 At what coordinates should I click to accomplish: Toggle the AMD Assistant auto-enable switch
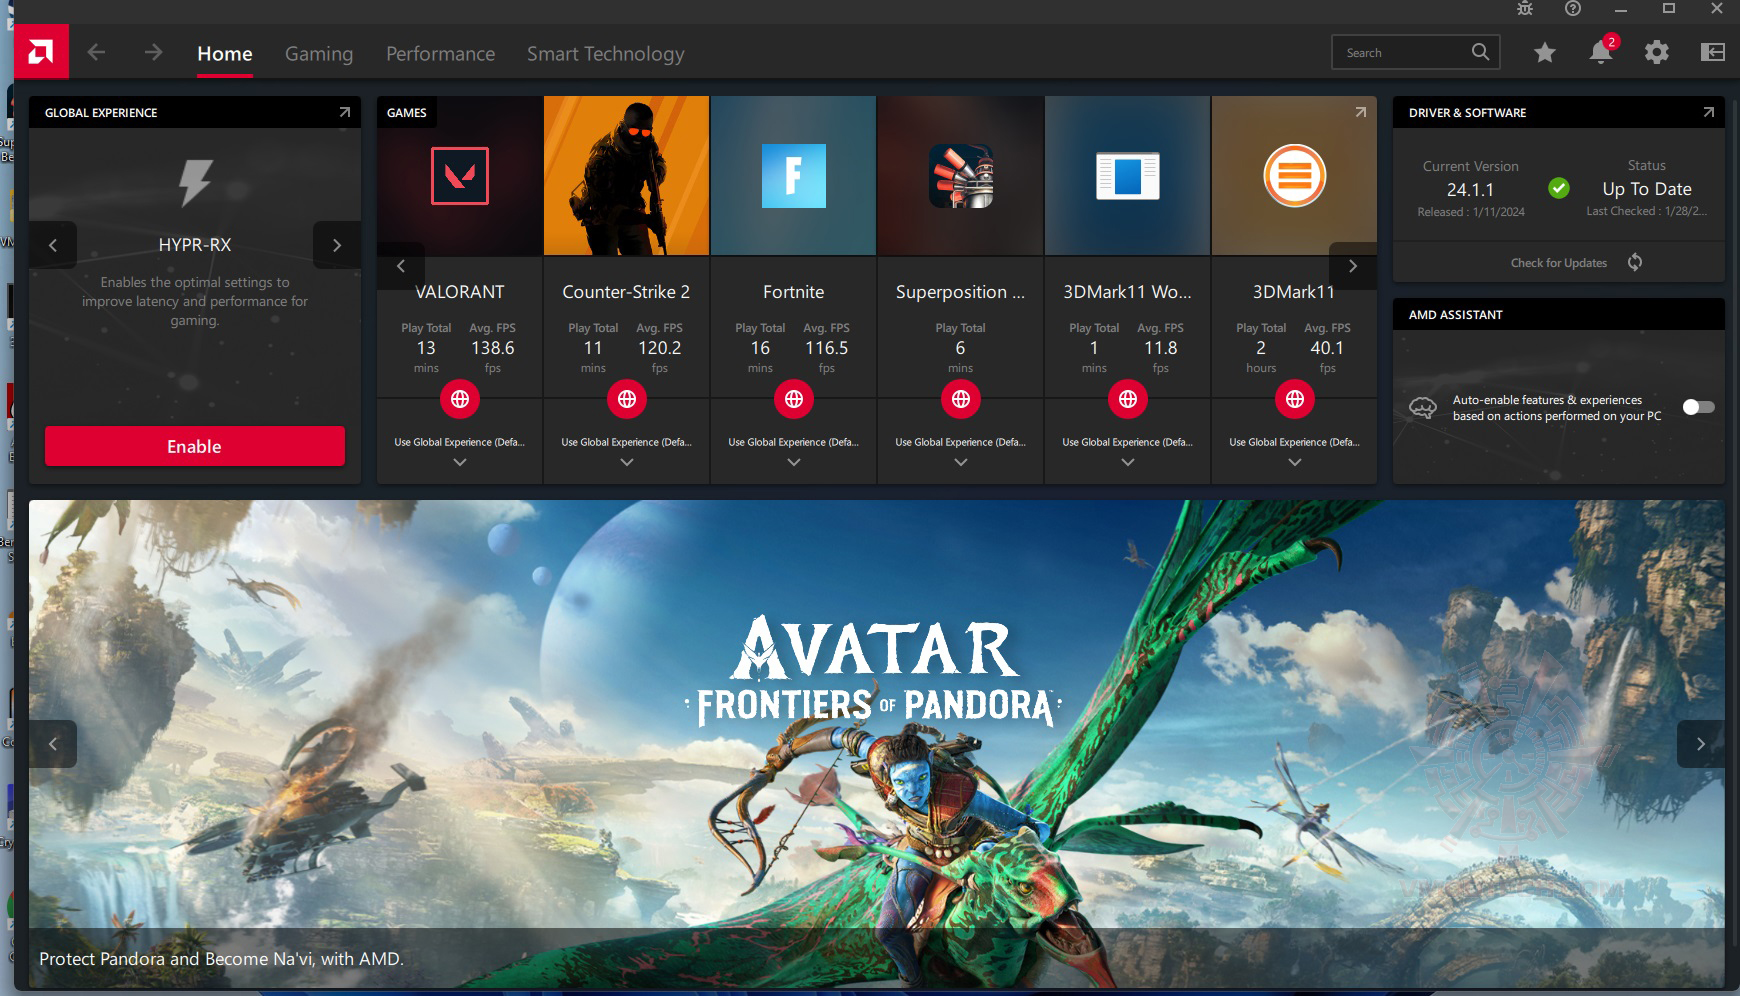(1698, 407)
